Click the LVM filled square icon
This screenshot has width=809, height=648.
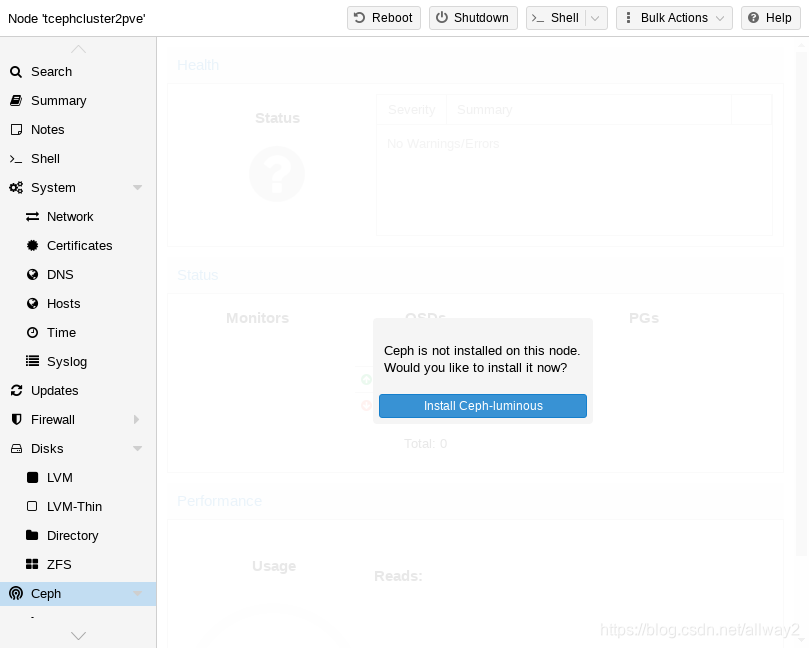pyautogui.click(x=33, y=477)
